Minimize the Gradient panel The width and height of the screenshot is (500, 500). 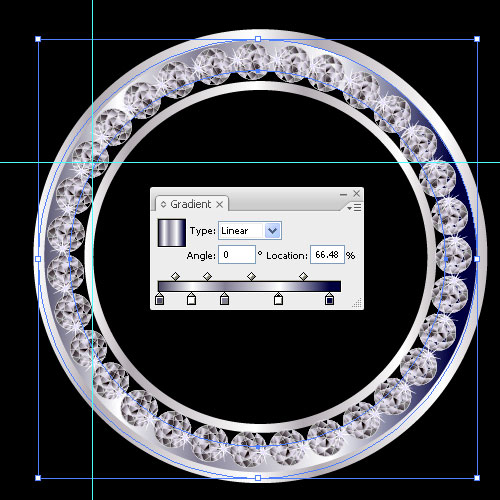344,194
